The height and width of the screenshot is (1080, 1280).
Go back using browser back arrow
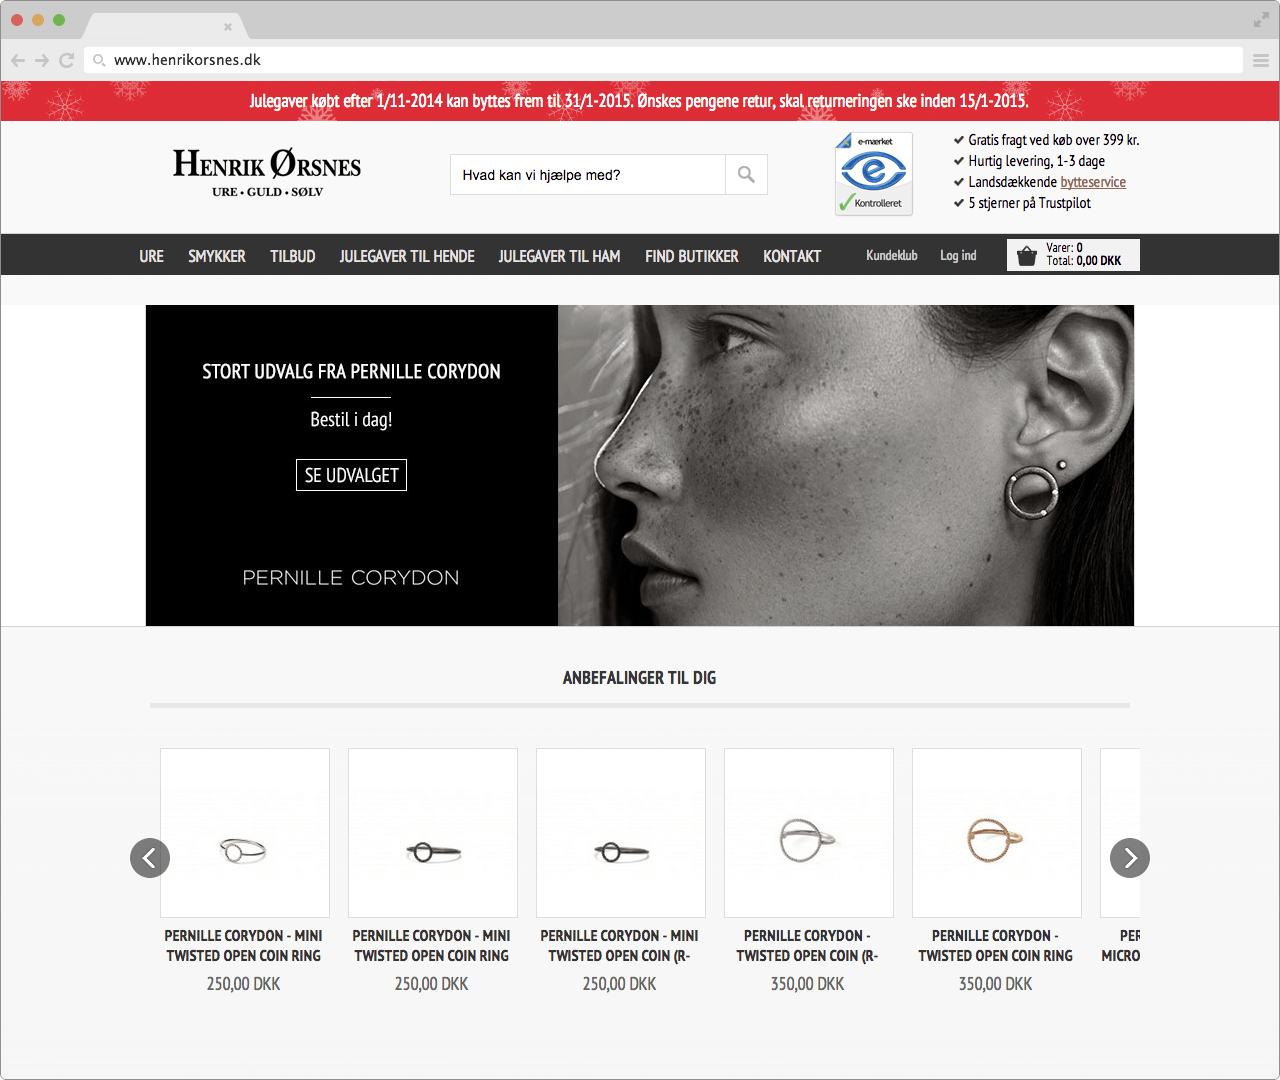pos(18,60)
